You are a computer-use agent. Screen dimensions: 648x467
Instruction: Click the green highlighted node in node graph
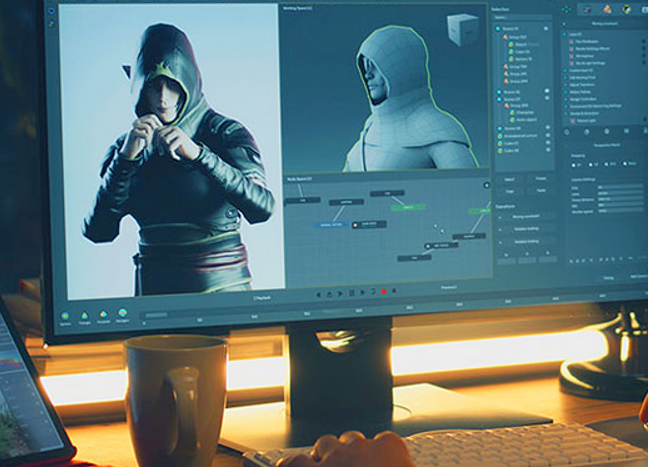click(x=408, y=207)
